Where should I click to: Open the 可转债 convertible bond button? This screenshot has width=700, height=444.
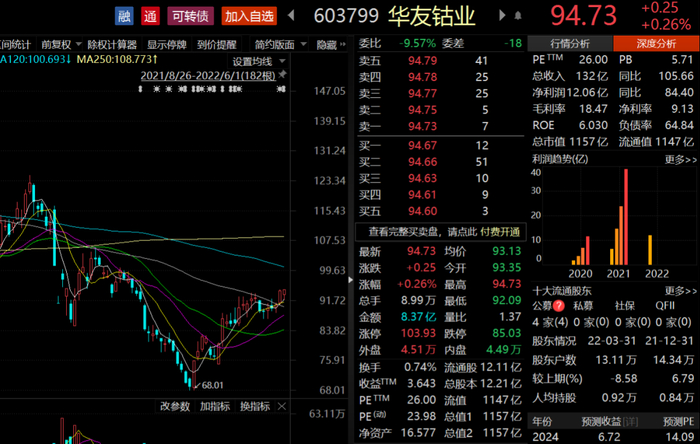point(190,16)
